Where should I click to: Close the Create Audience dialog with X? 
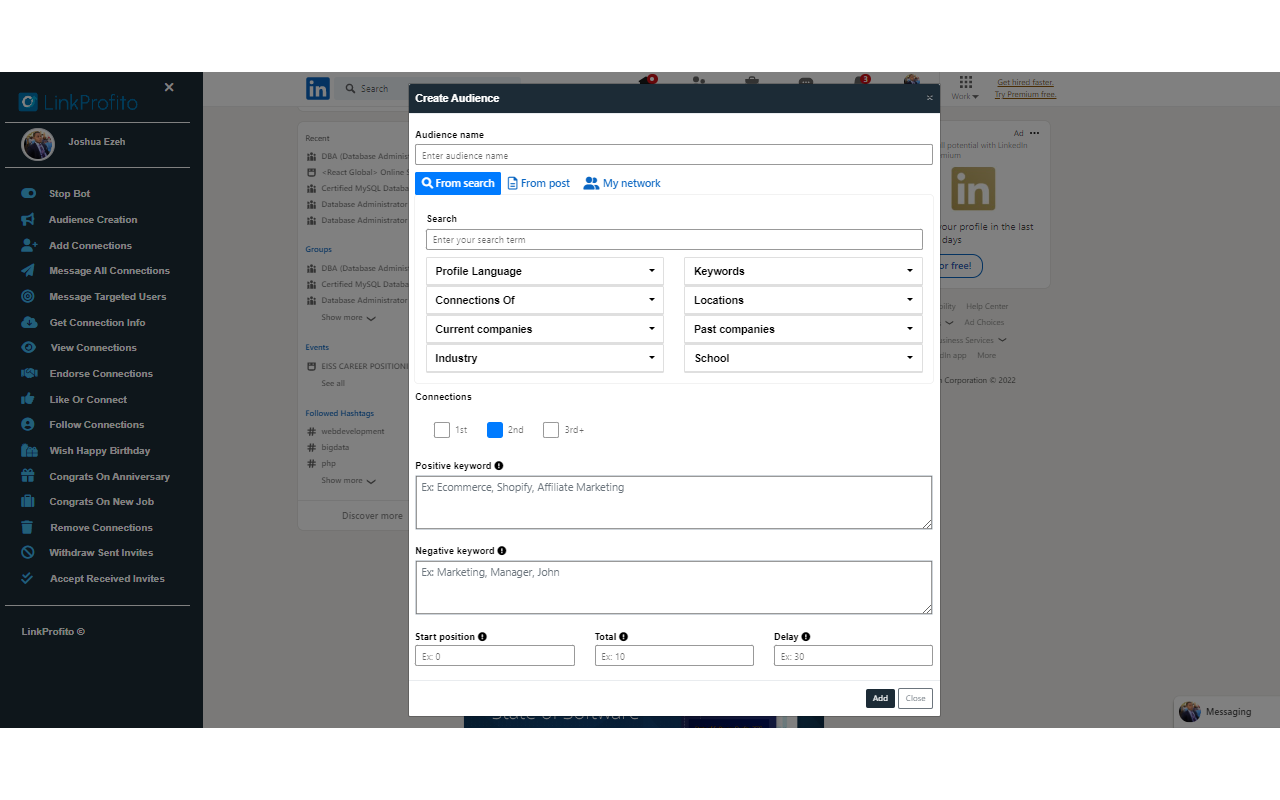pyautogui.click(x=930, y=98)
